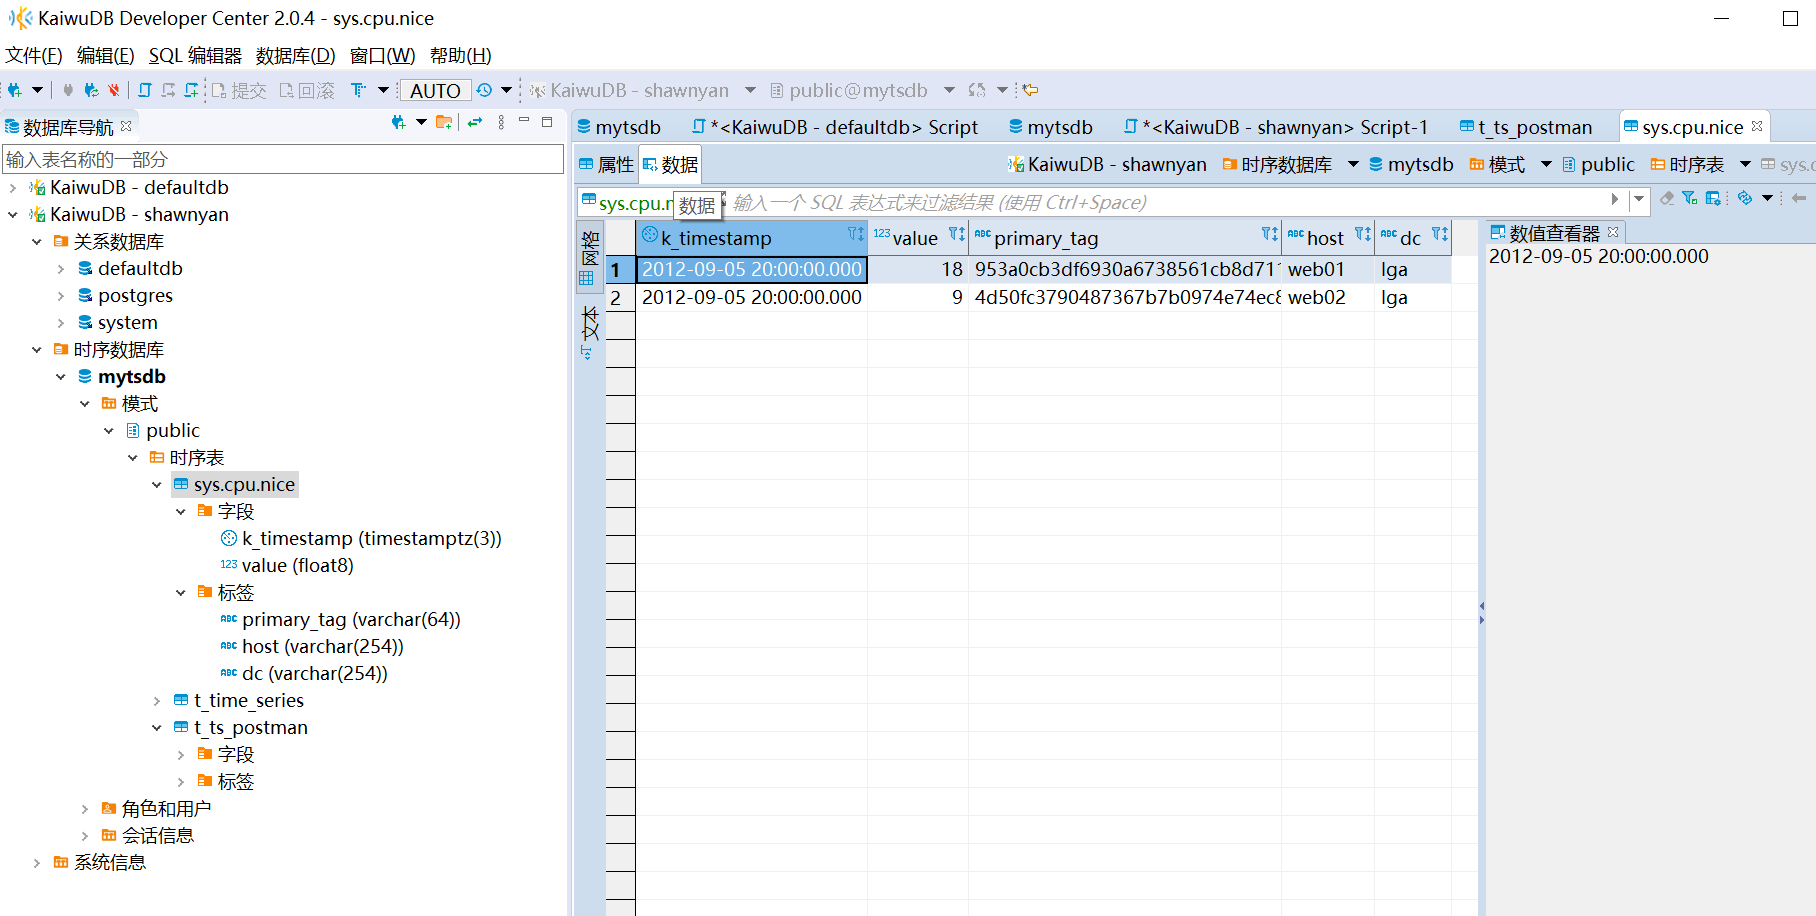Close the database navigator tab
This screenshot has width=1816, height=916.
click(126, 126)
